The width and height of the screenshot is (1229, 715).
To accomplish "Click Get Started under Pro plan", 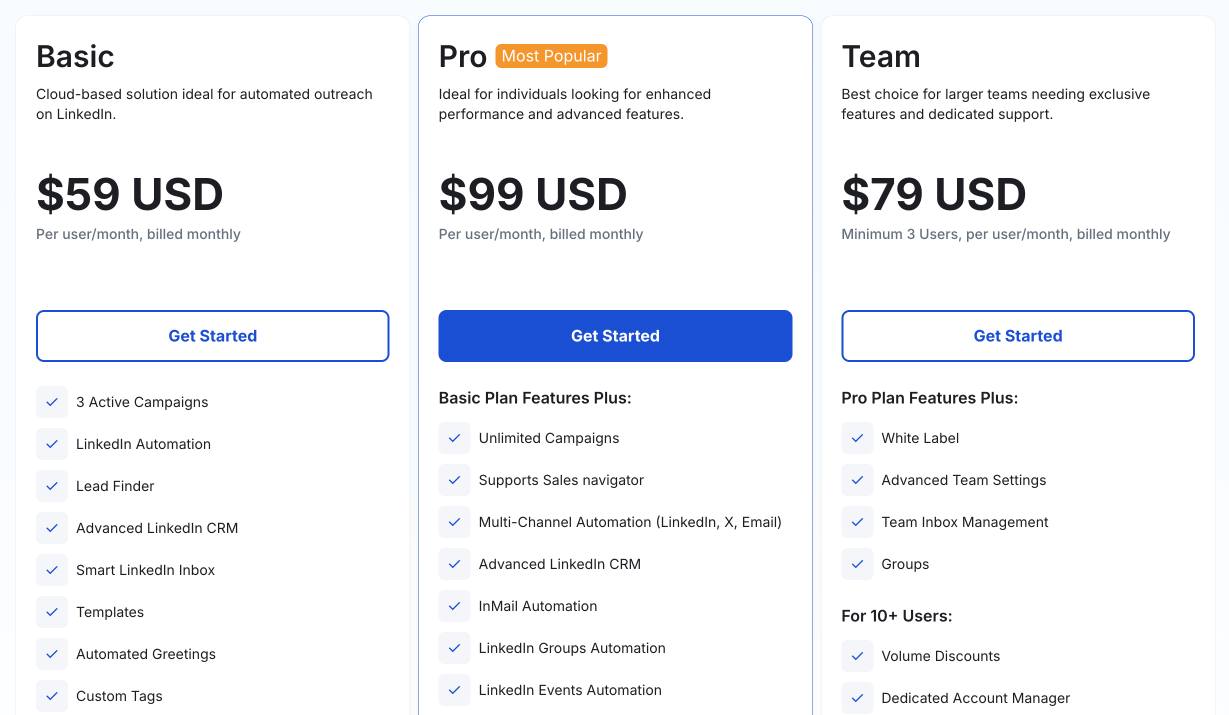I will (615, 336).
